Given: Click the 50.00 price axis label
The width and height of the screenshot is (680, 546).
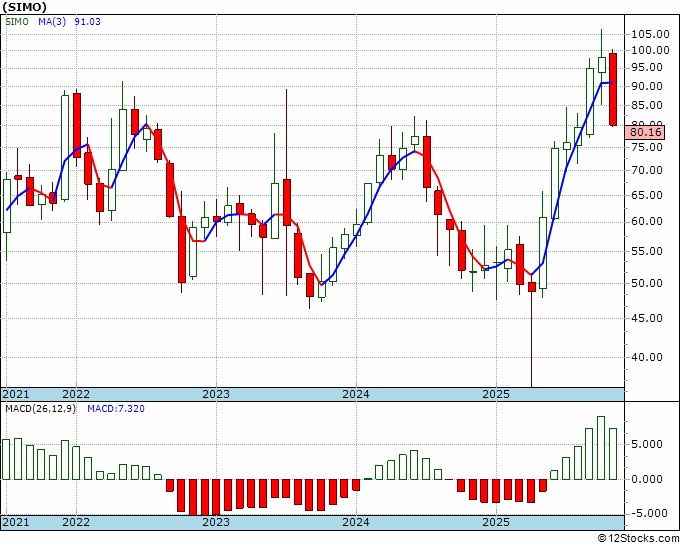Looking at the screenshot, I should click(647, 284).
